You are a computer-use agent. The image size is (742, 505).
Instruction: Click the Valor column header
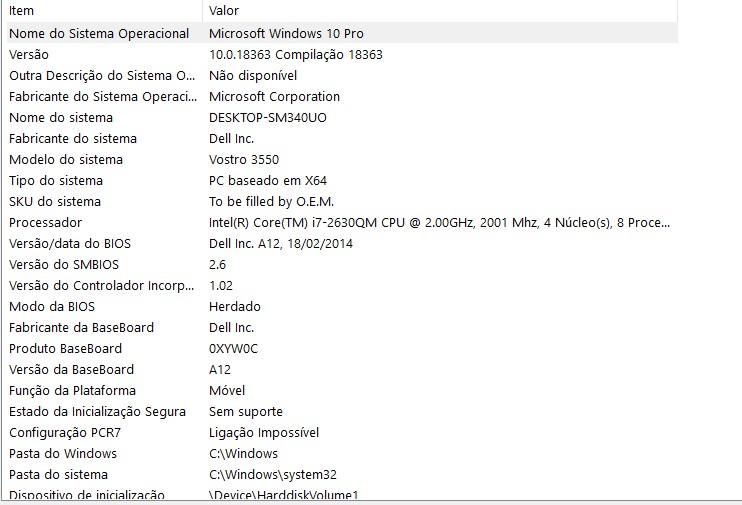pos(440,11)
